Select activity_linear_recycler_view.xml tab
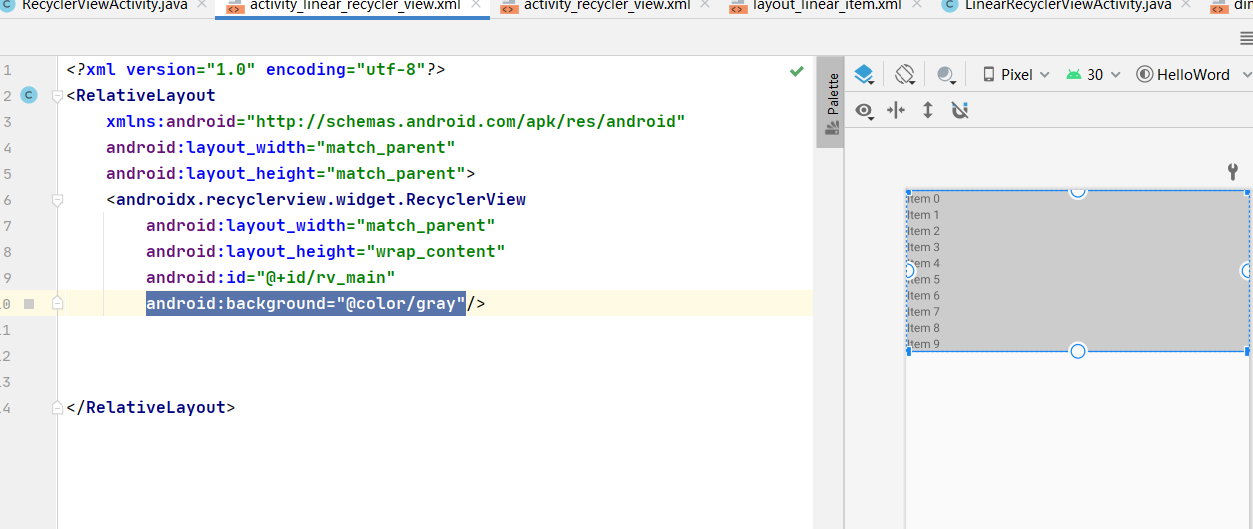 353,6
